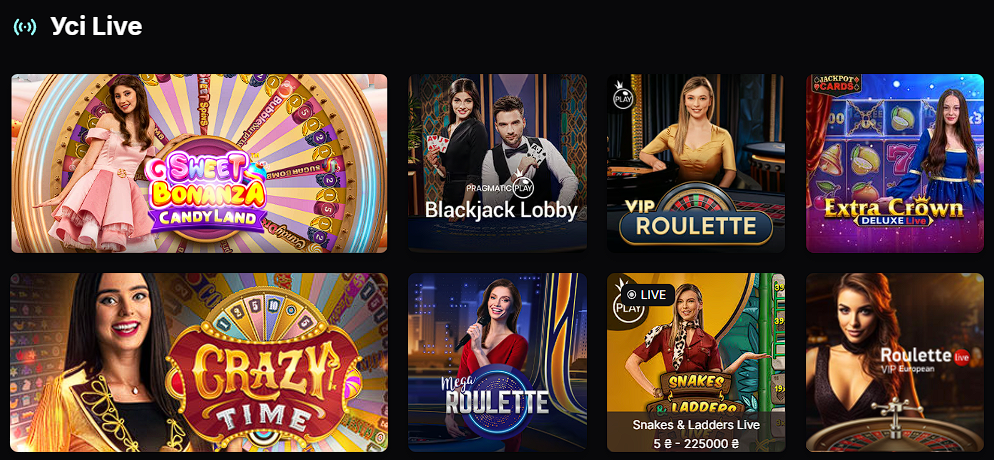
Task: Click the Jackpot Cards badge icon
Action: (836, 84)
